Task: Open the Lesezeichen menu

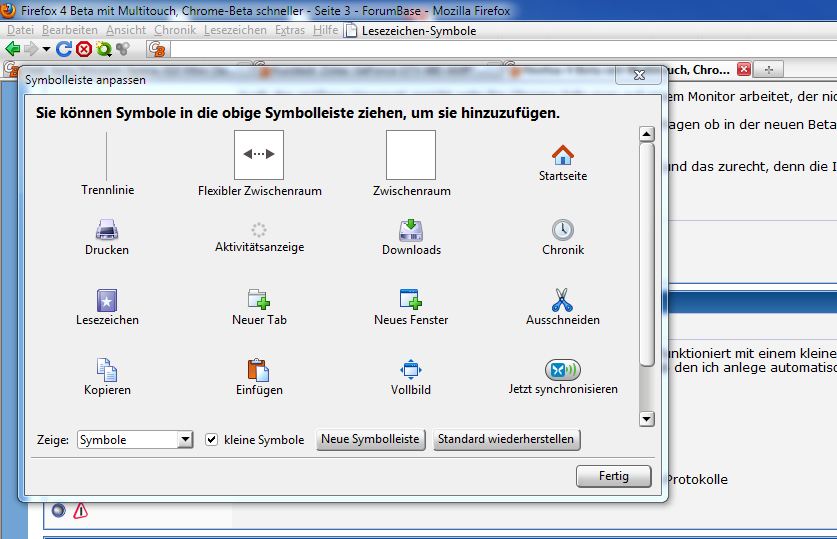Action: (235, 30)
